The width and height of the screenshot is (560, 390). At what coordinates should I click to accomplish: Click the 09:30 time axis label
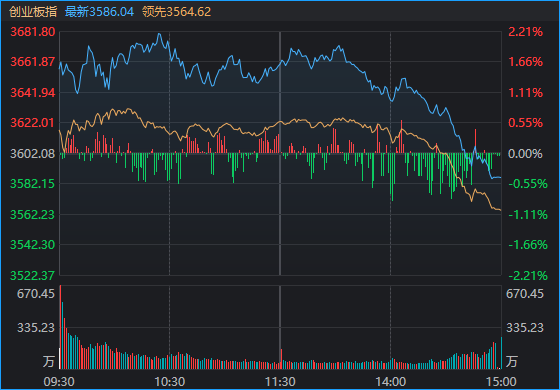click(x=59, y=382)
